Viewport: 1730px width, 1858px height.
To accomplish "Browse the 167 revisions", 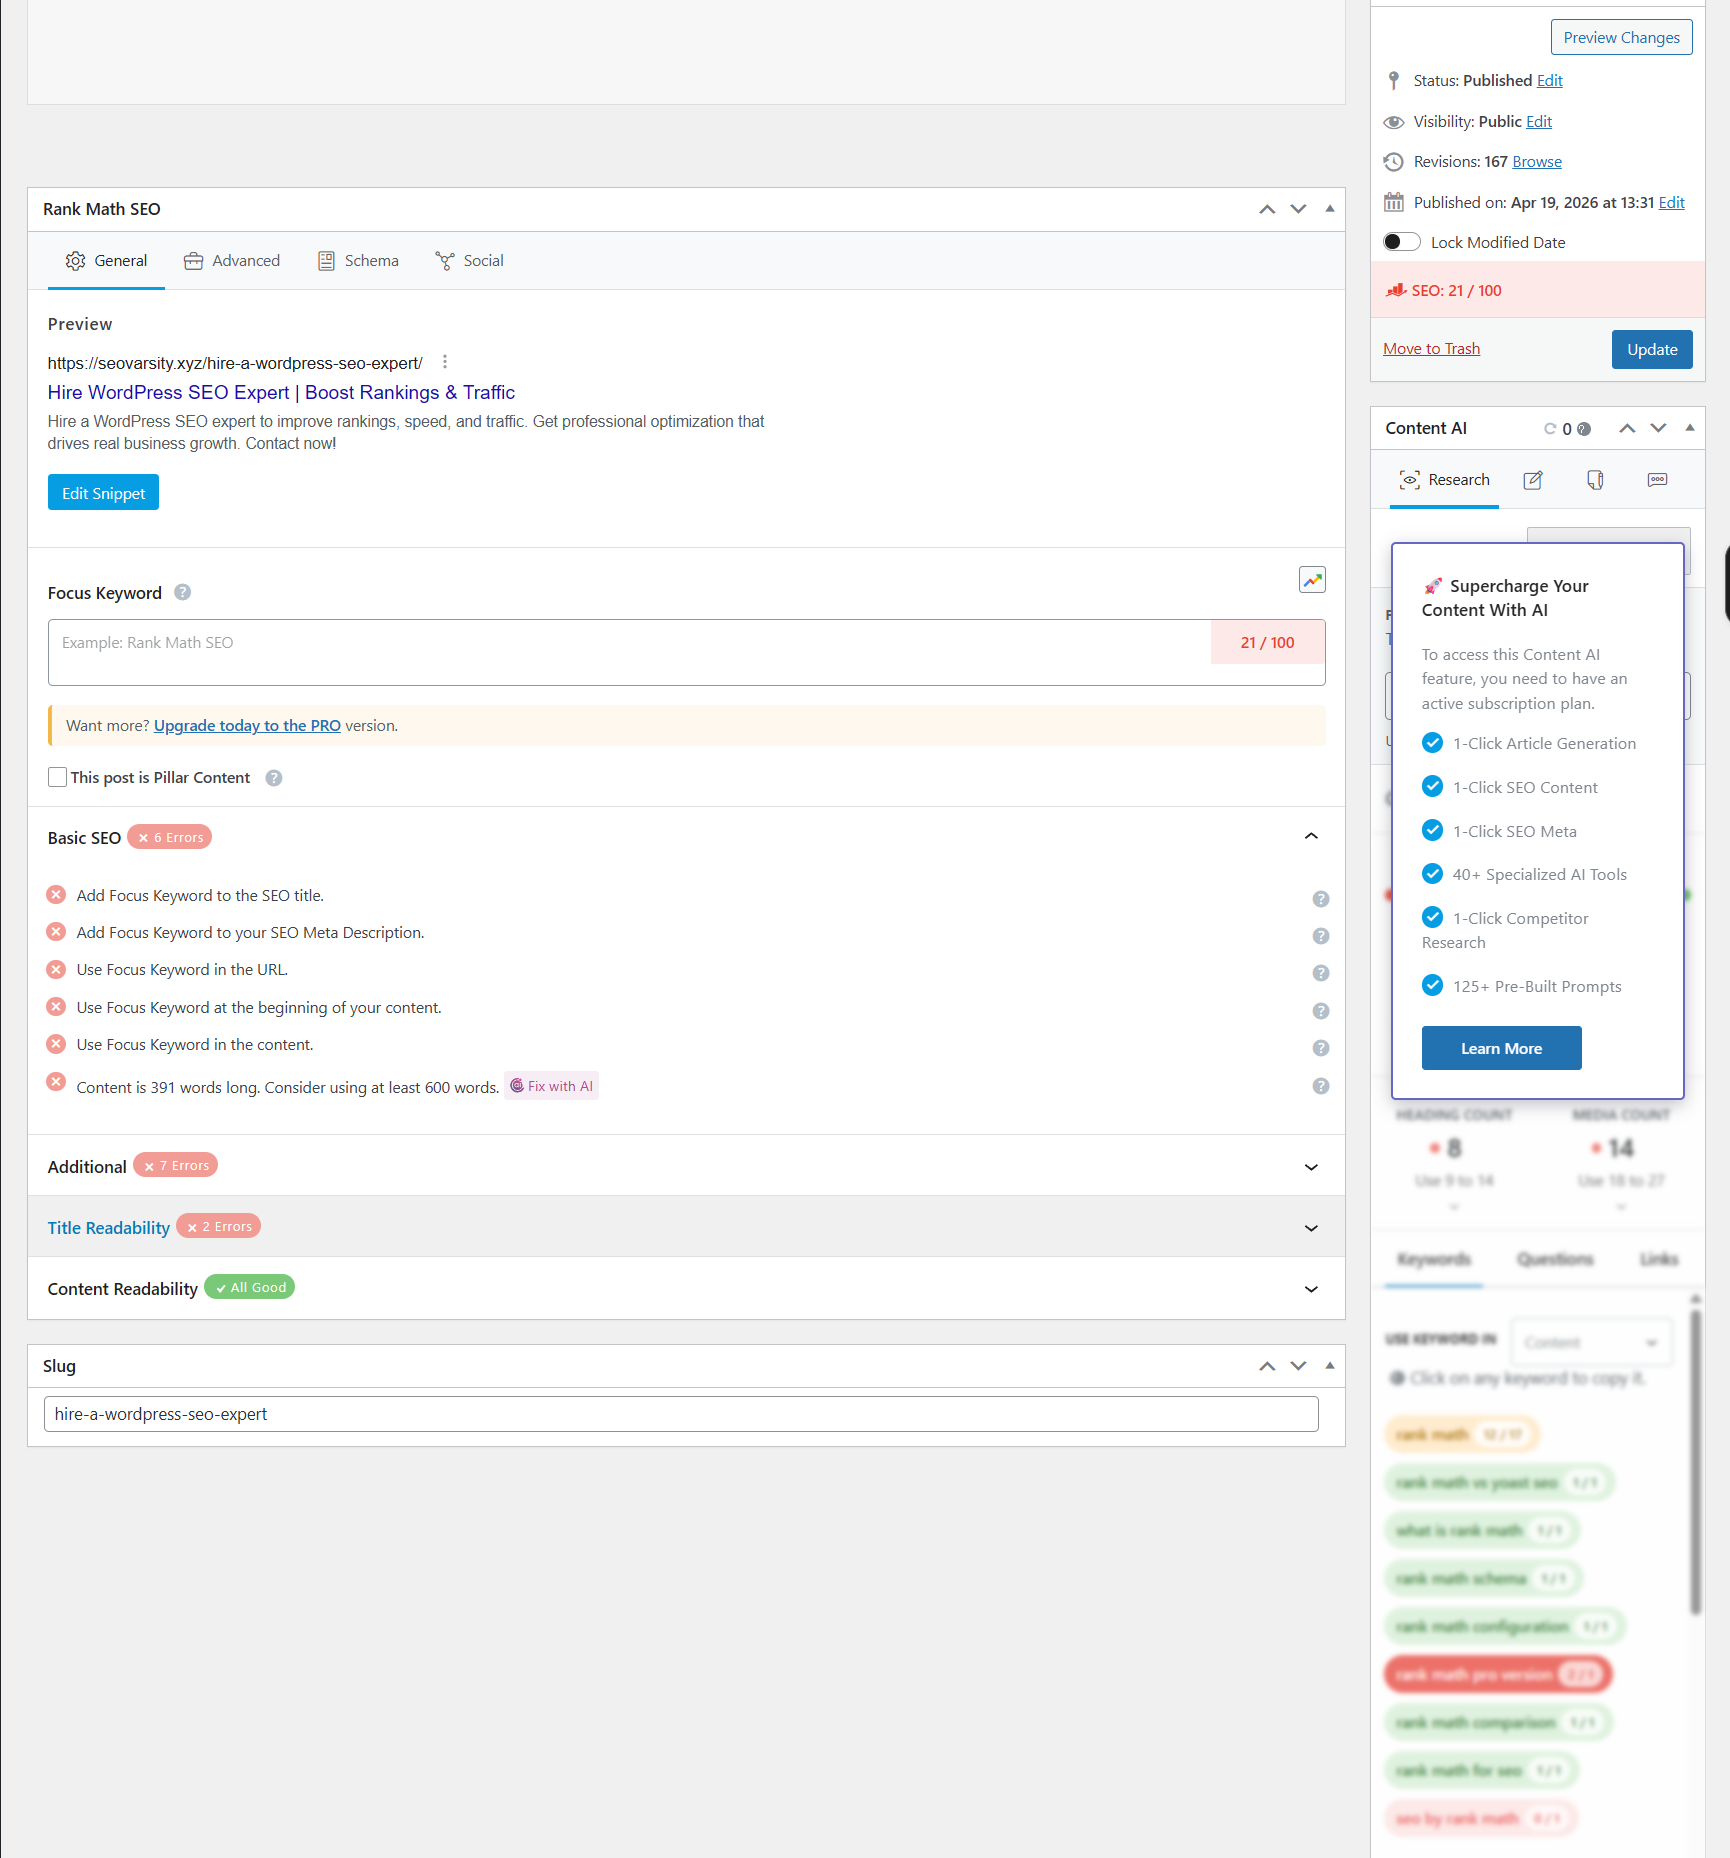I will 1537,162.
